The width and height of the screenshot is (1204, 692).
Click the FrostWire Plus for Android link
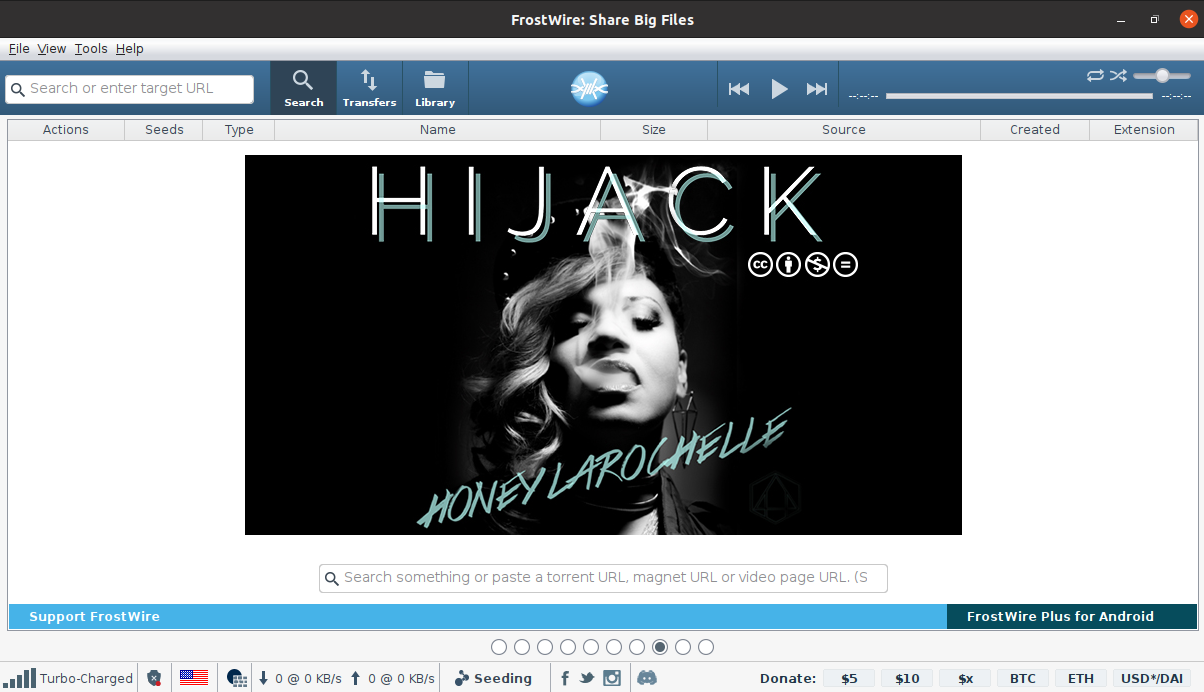pyautogui.click(x=1060, y=616)
